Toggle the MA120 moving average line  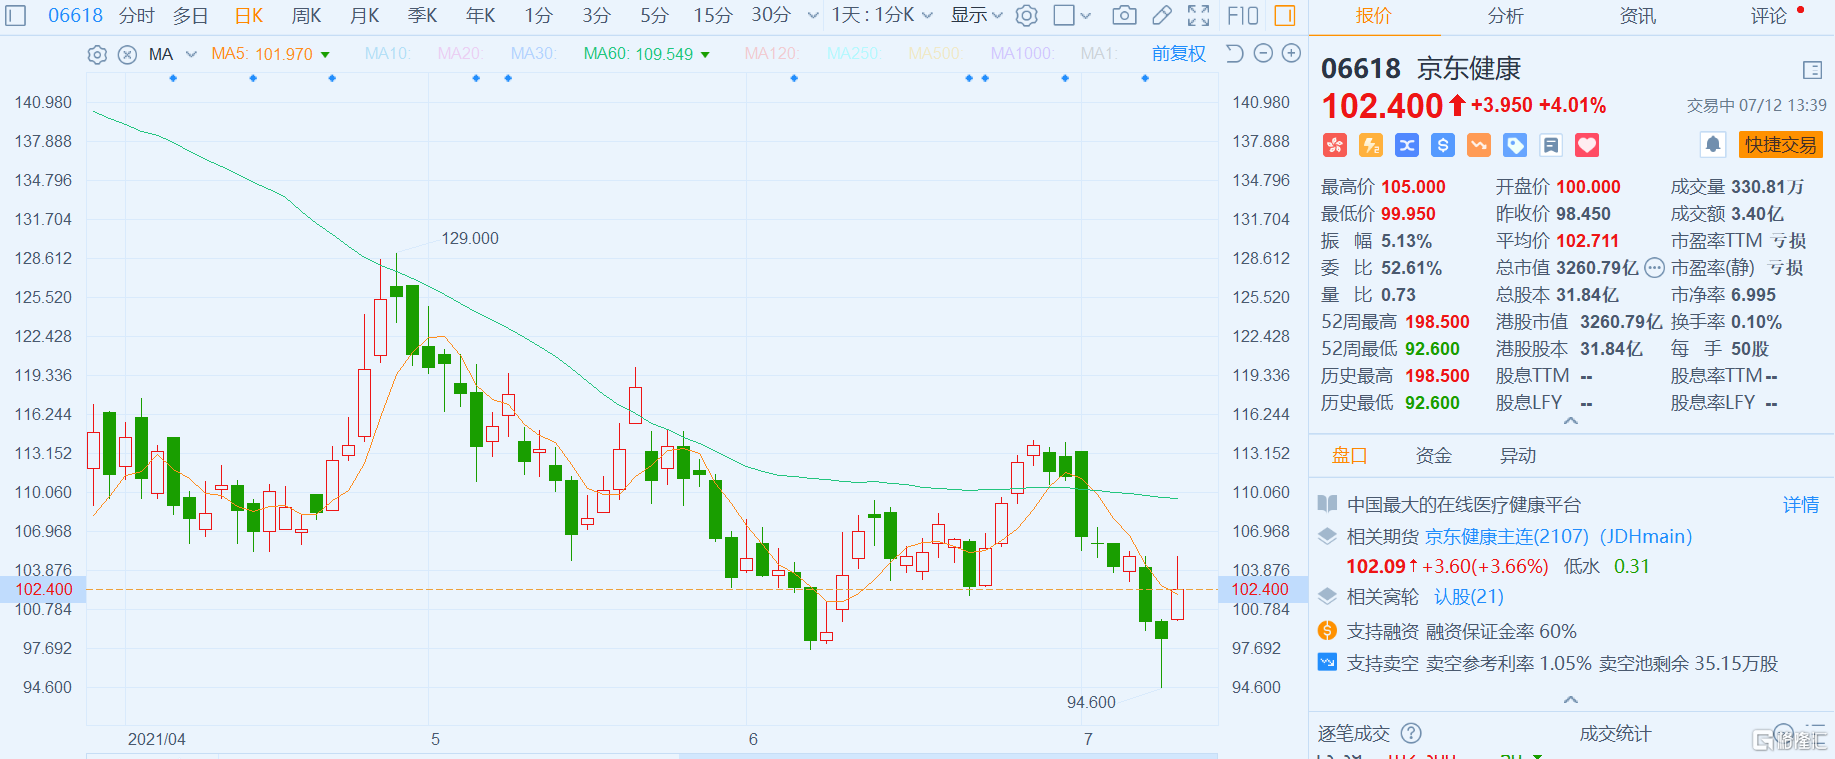771,54
